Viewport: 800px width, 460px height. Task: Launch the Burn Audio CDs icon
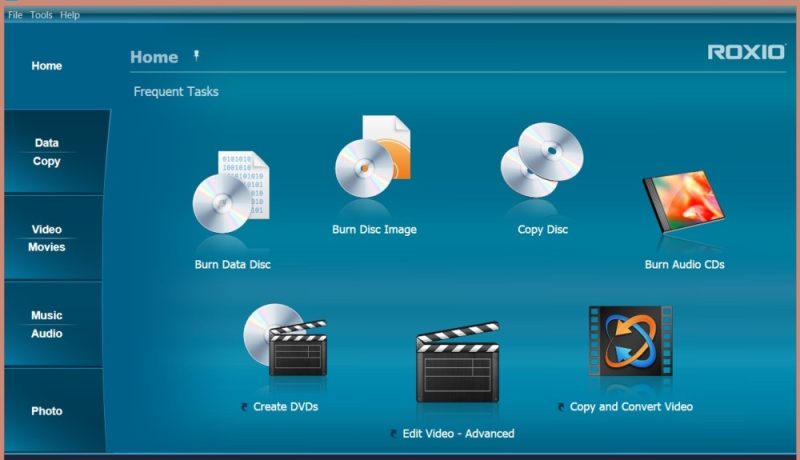[684, 207]
